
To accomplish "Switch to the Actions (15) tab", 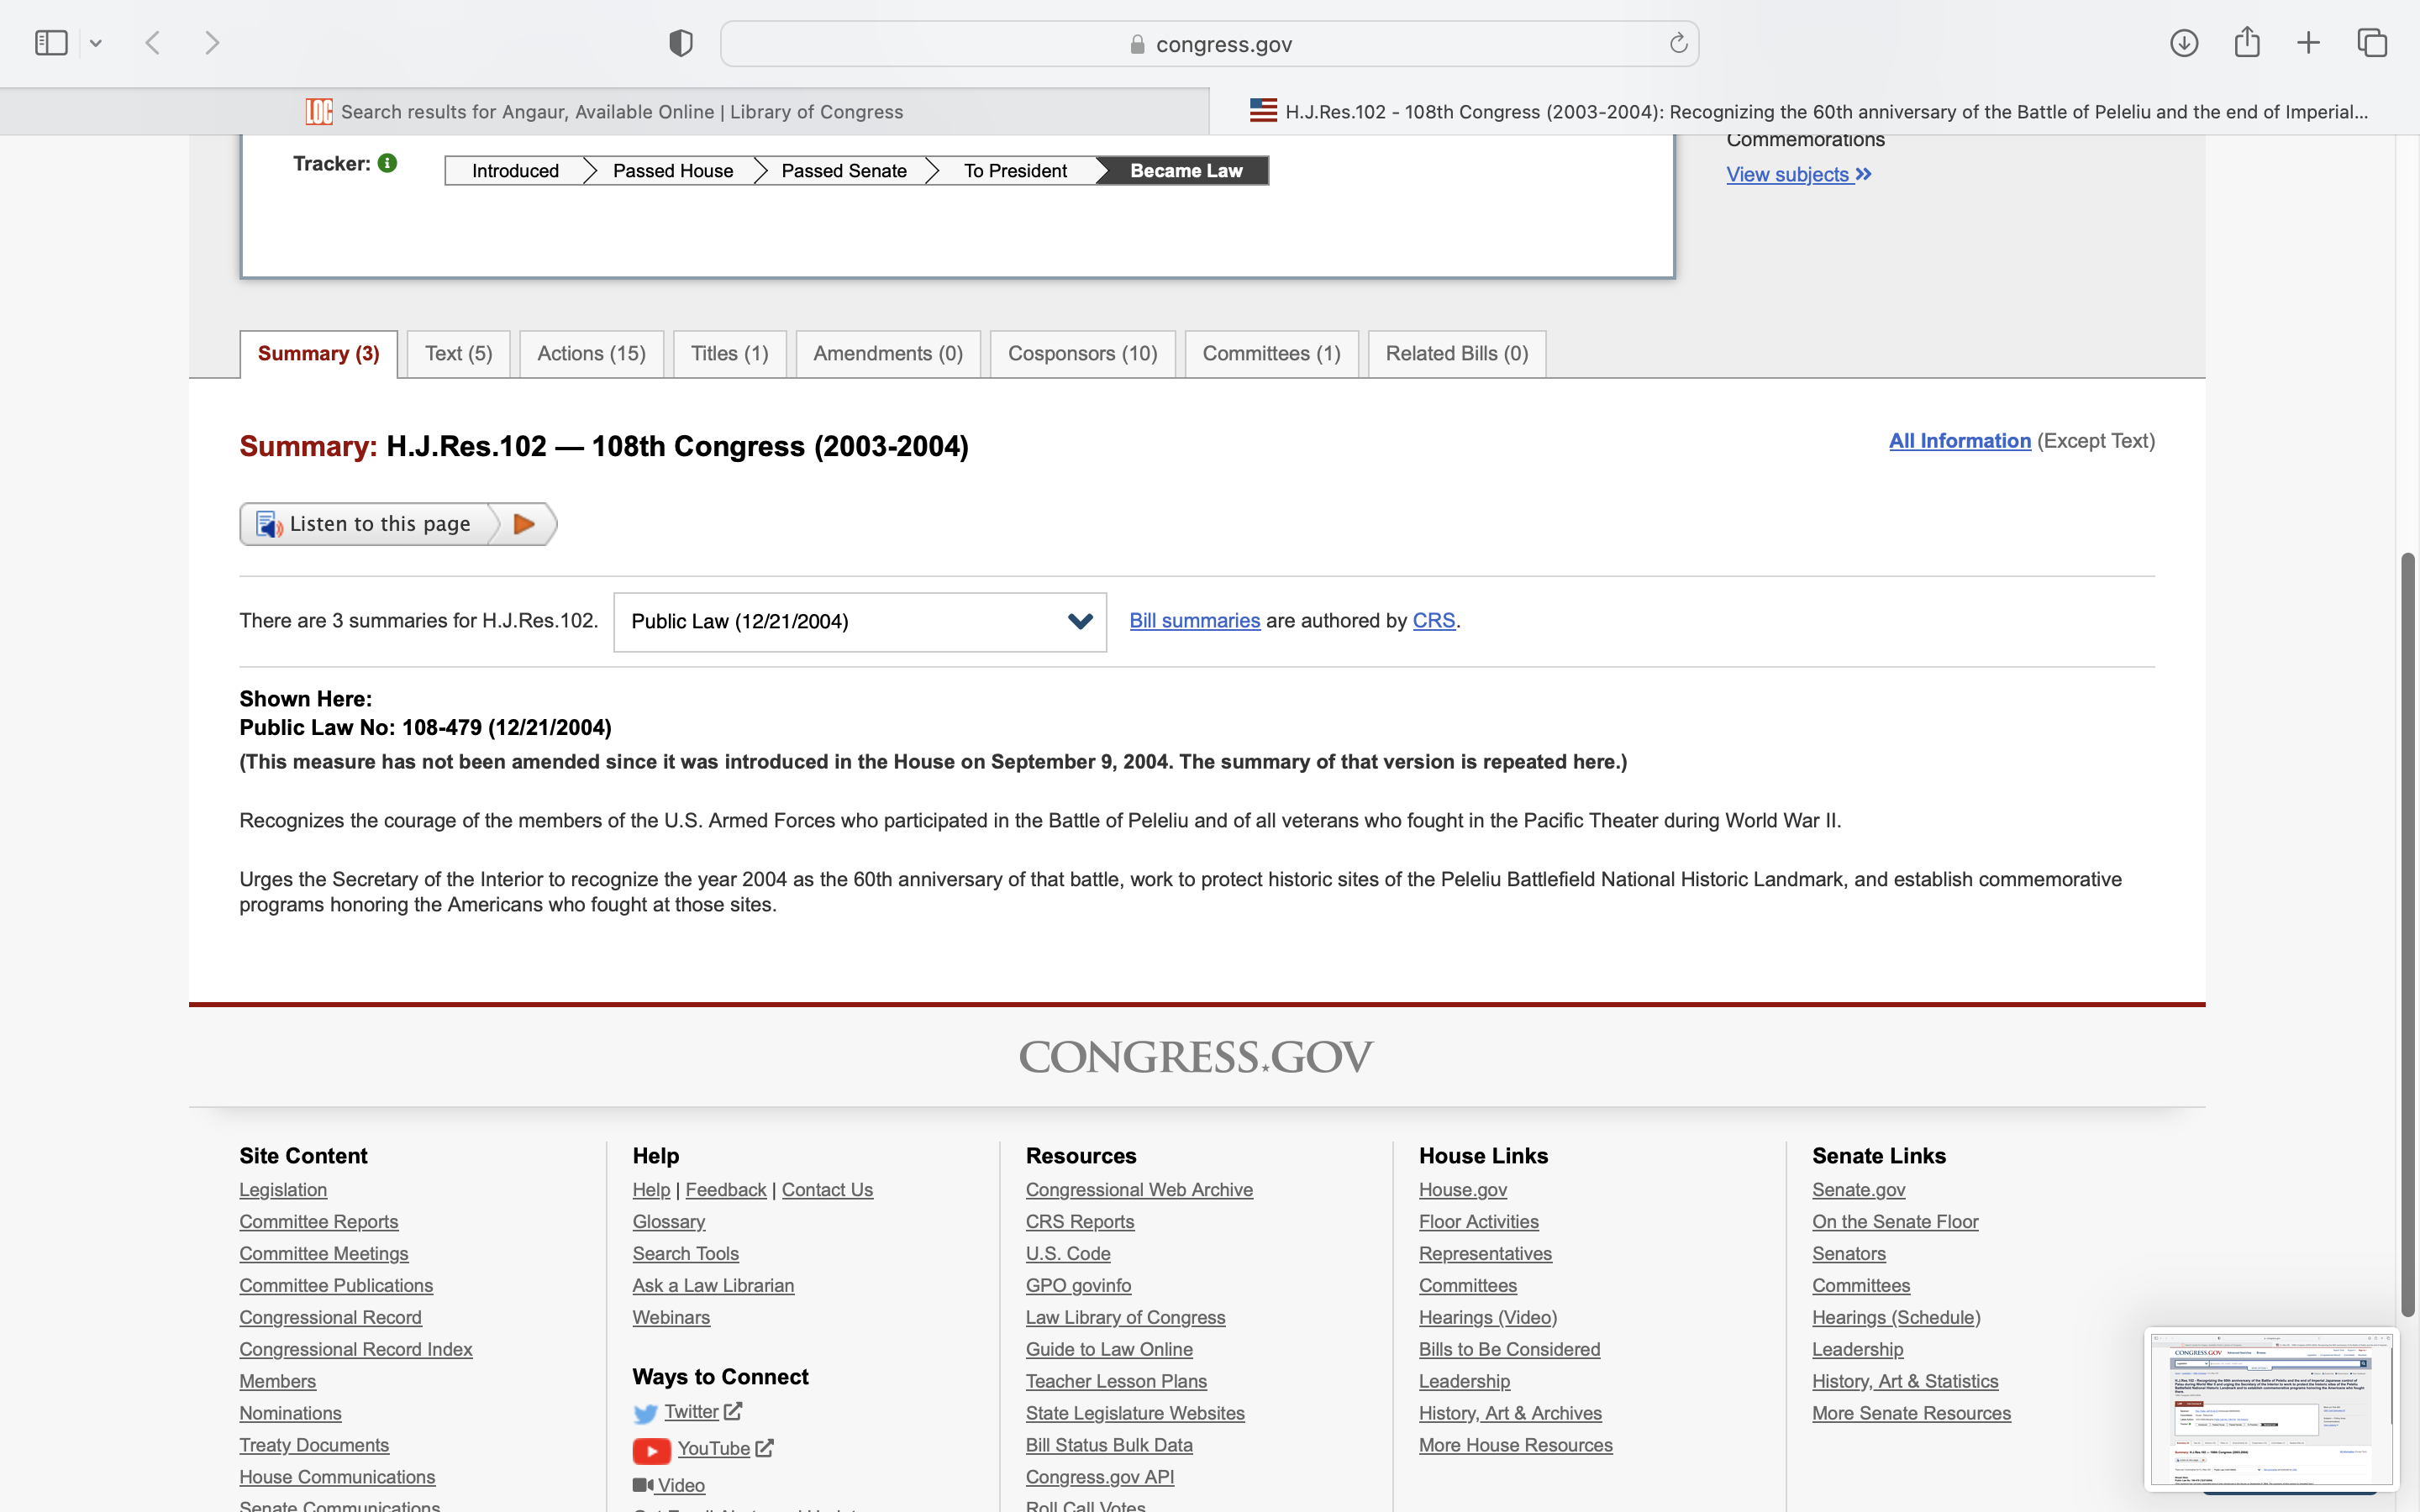I will 591,354.
